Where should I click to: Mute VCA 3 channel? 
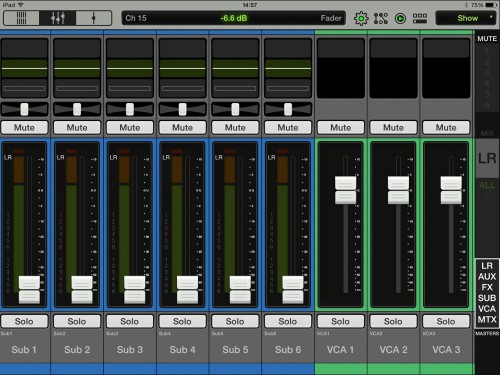pyautogui.click(x=446, y=128)
